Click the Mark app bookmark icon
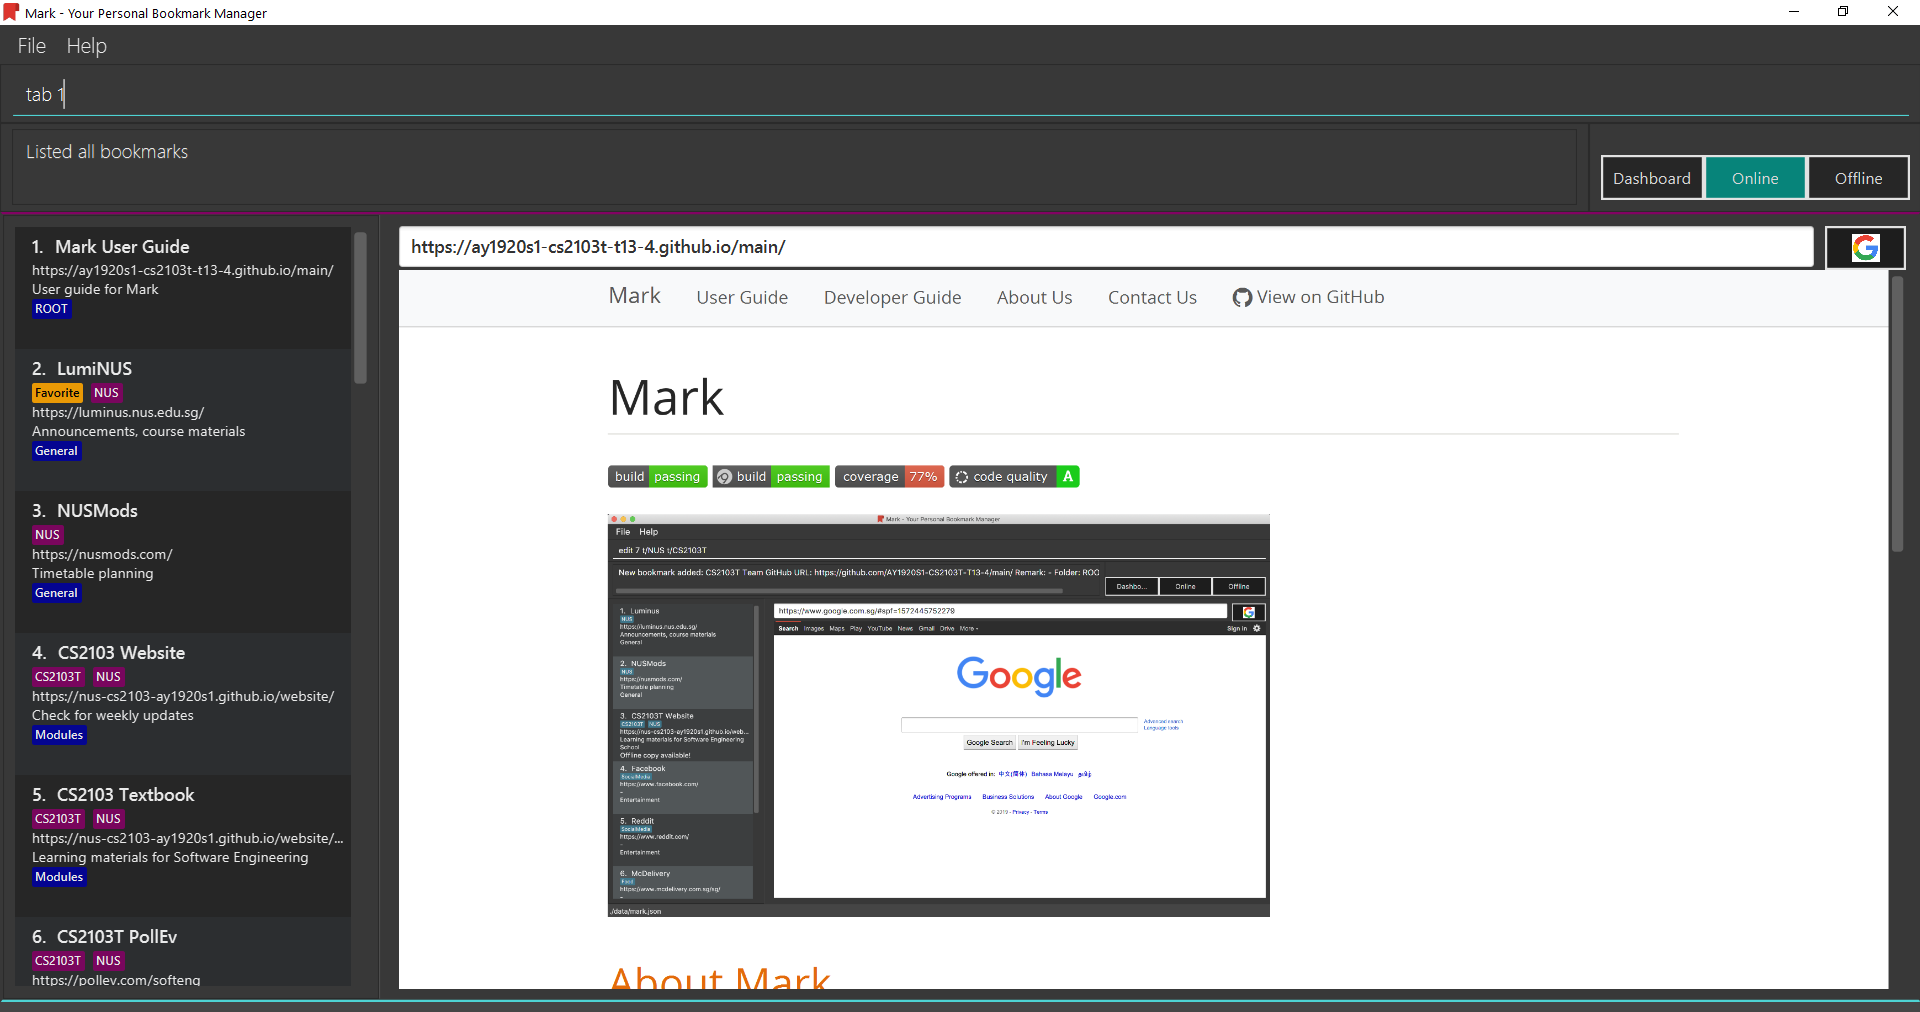Viewport: 1920px width, 1012px height. pos(11,13)
